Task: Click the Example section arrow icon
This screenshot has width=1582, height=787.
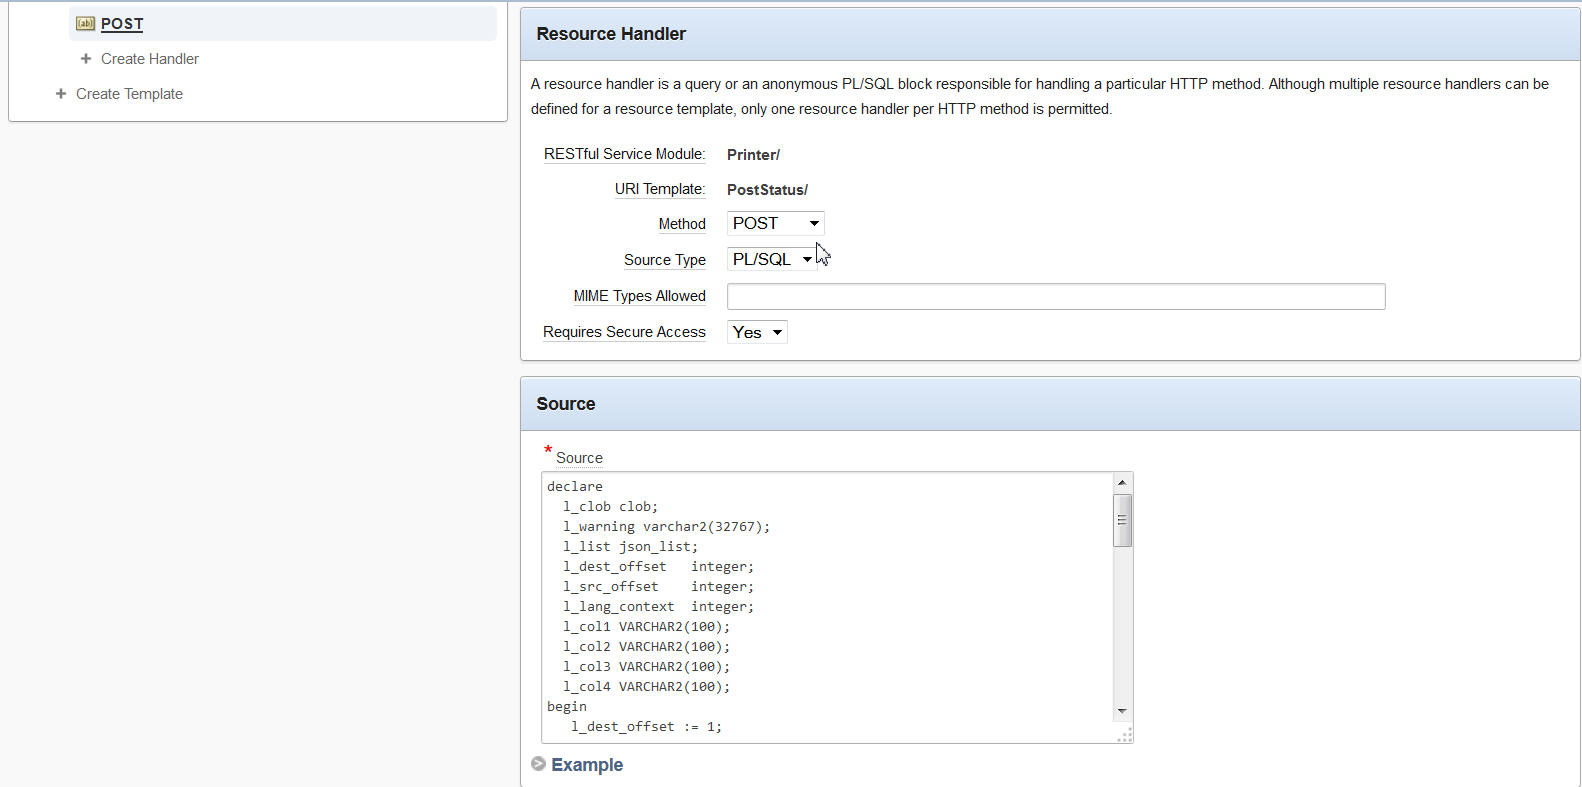Action: [x=539, y=764]
